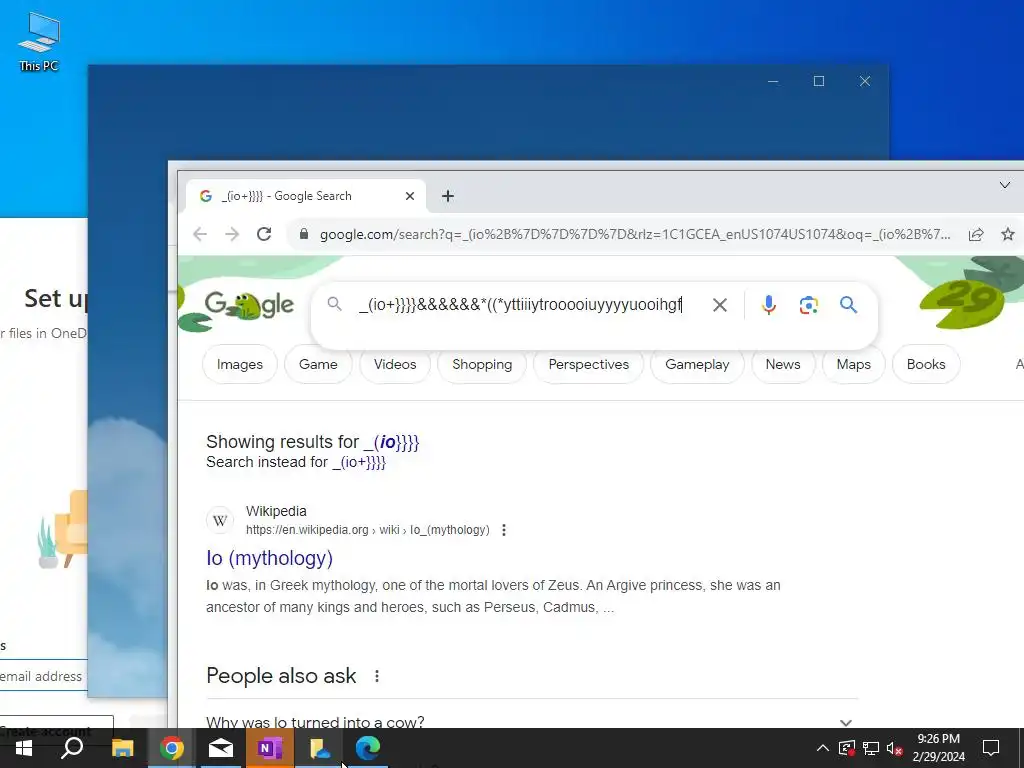Open the Io (mythology) Wikipedia link
This screenshot has height=768, width=1024.
[x=270, y=558]
